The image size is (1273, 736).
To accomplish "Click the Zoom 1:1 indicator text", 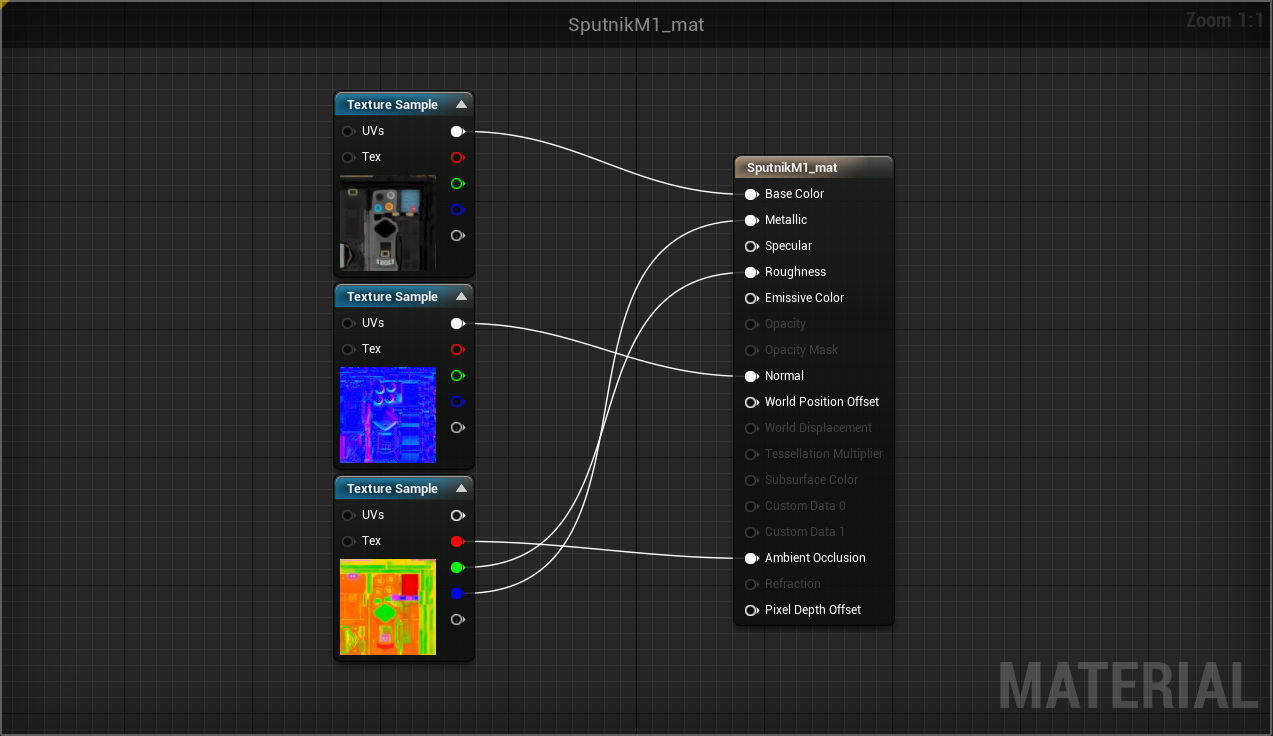I will [1224, 20].
